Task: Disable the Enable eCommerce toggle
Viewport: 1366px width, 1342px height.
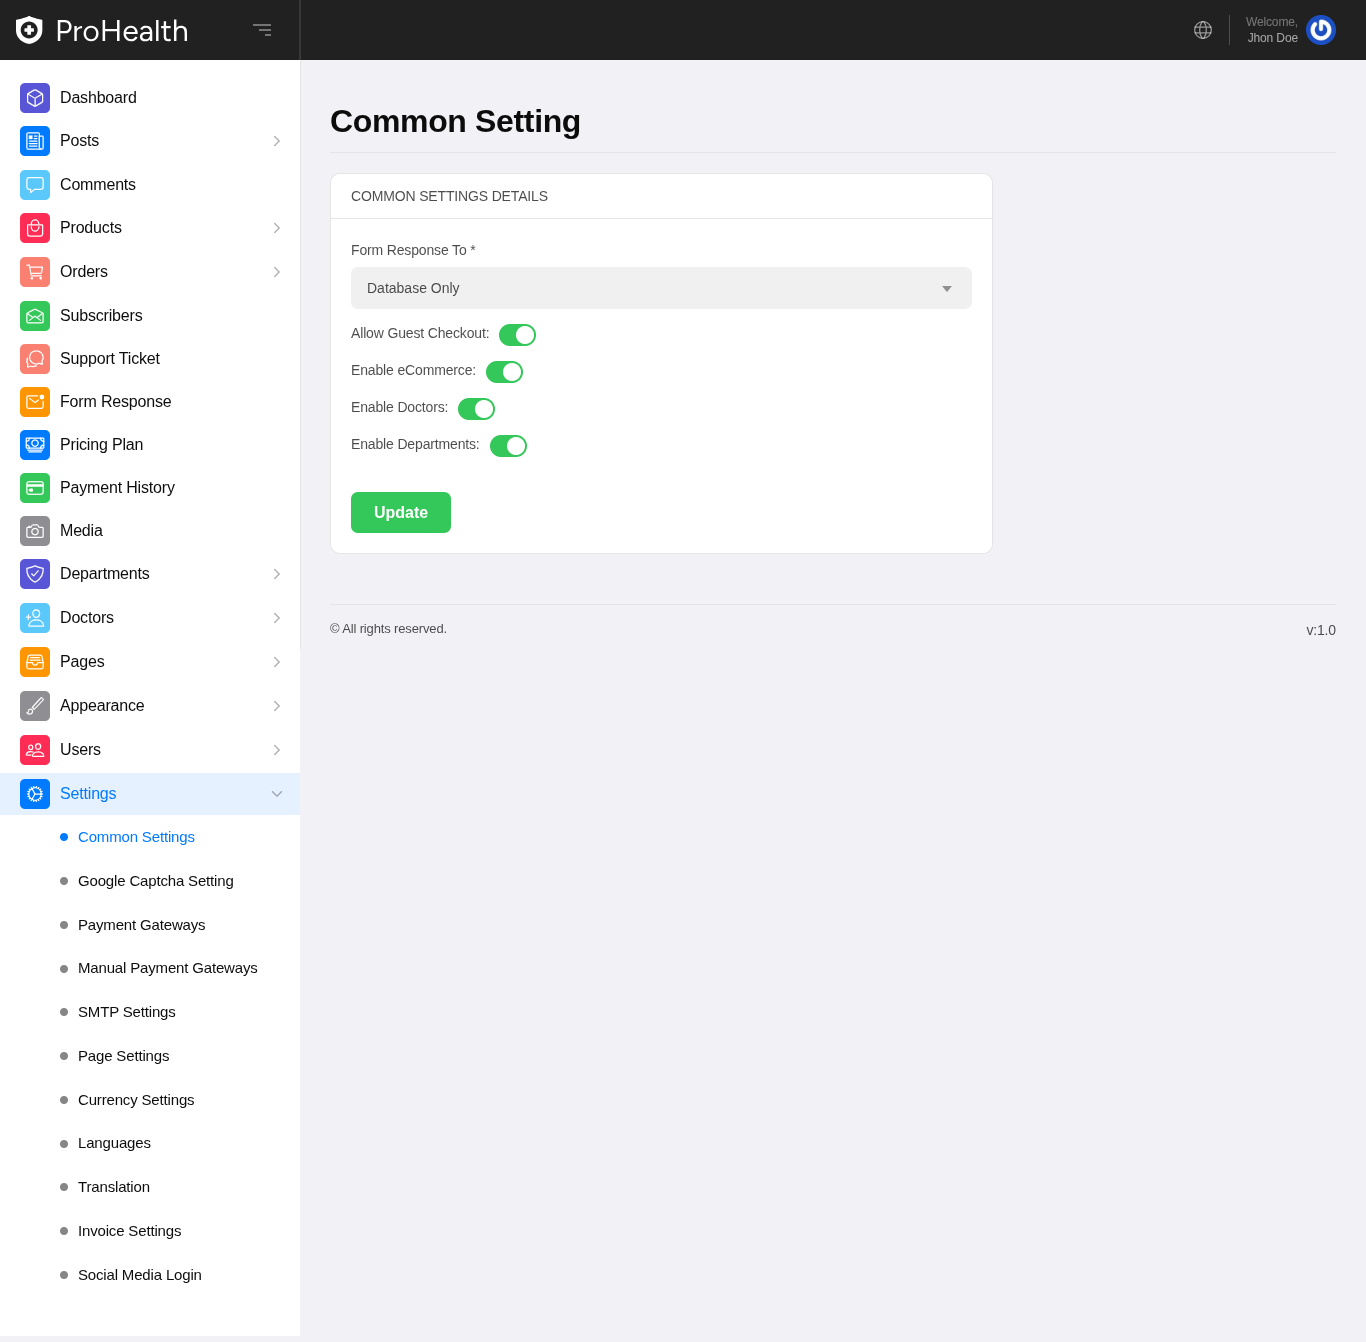Action: [504, 372]
